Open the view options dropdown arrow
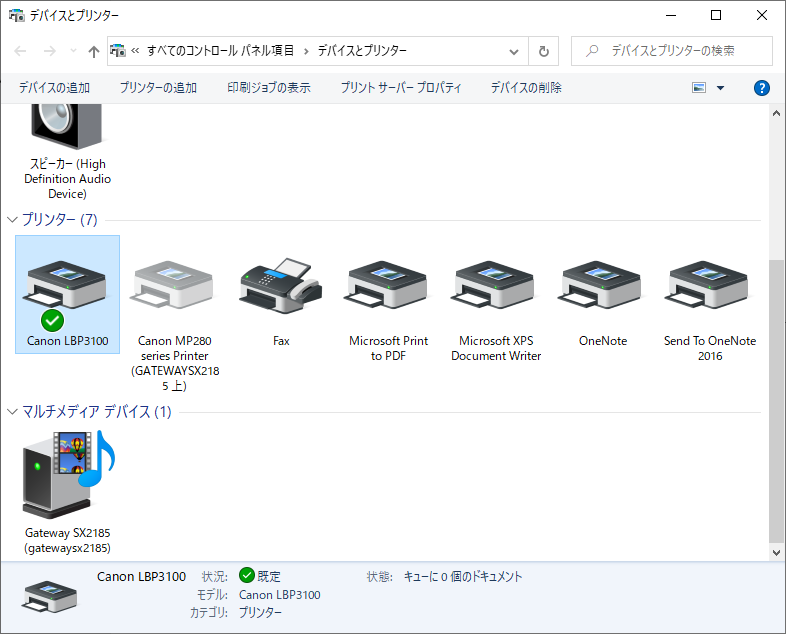The image size is (786, 634). tap(720, 88)
